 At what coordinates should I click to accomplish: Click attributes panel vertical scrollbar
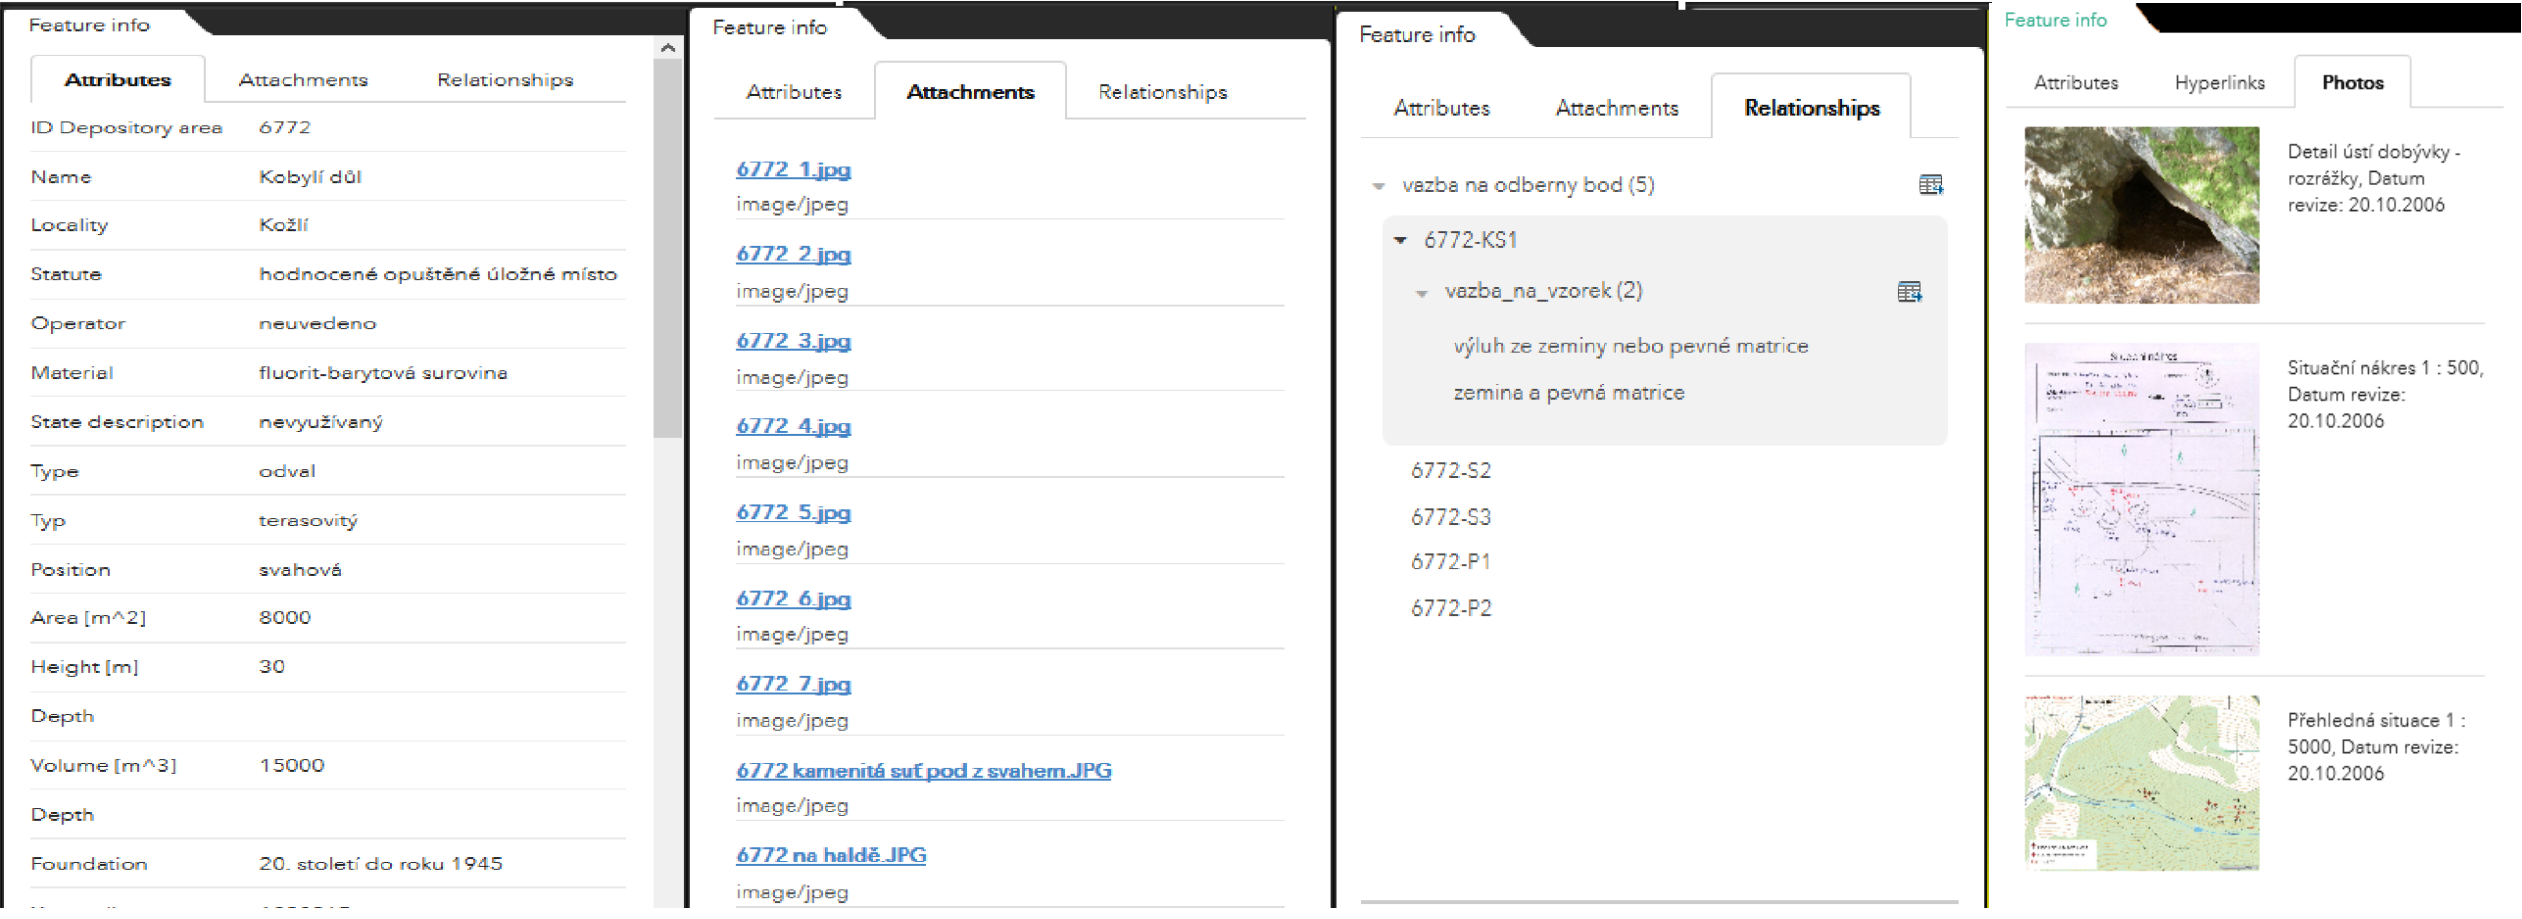tap(667, 250)
